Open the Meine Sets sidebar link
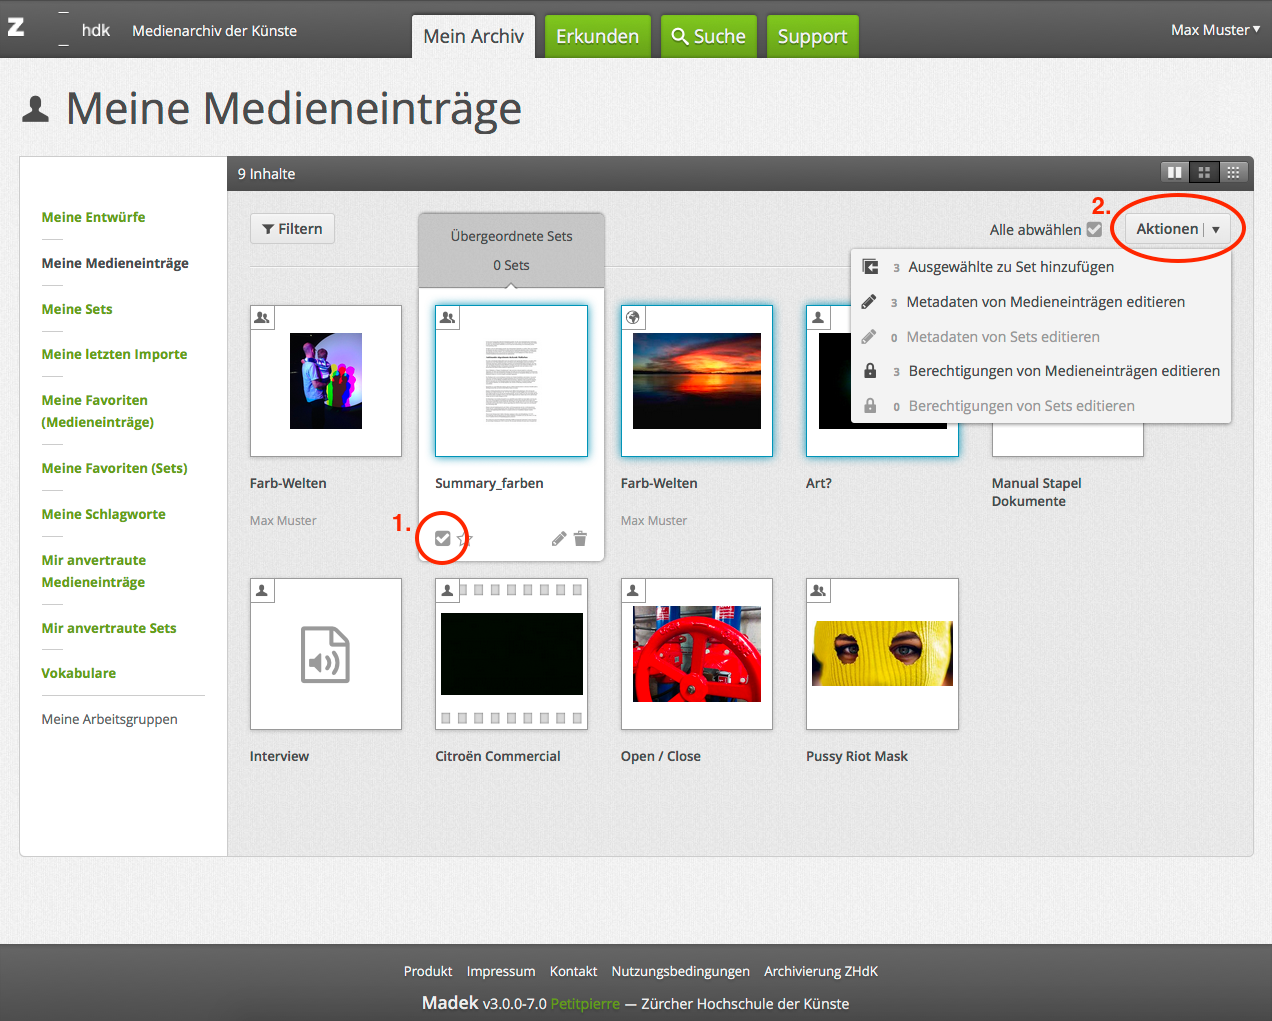1272x1021 pixels. pyautogui.click(x=77, y=309)
